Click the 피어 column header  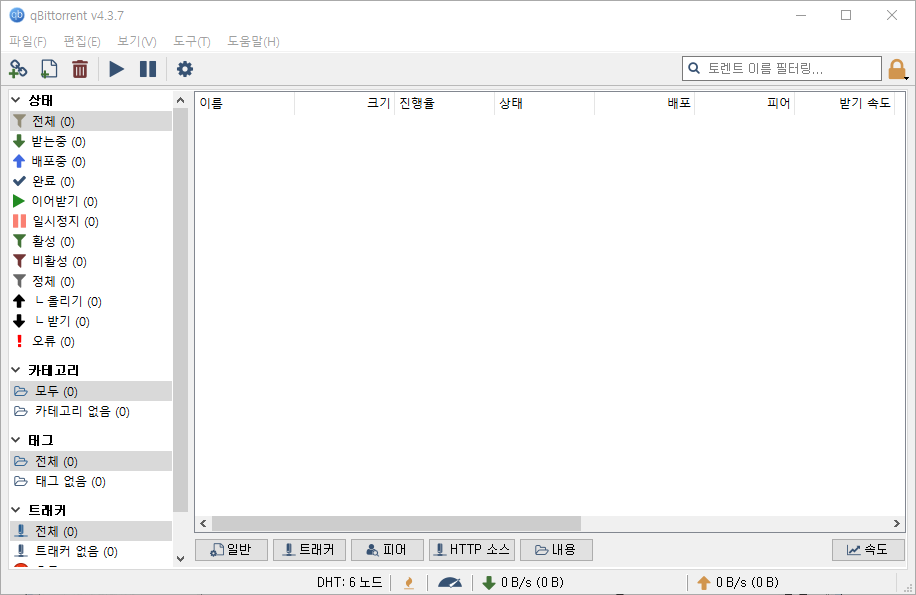[x=744, y=103]
